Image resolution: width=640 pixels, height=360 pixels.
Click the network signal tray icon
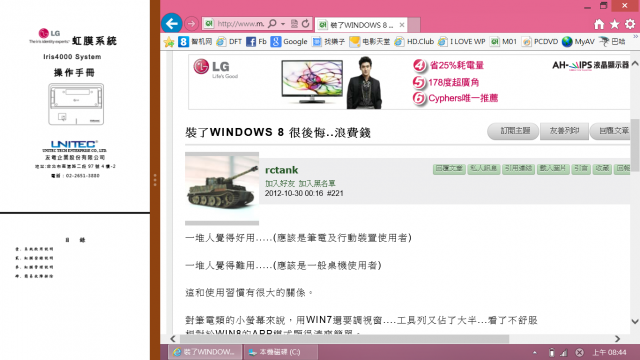point(564,352)
